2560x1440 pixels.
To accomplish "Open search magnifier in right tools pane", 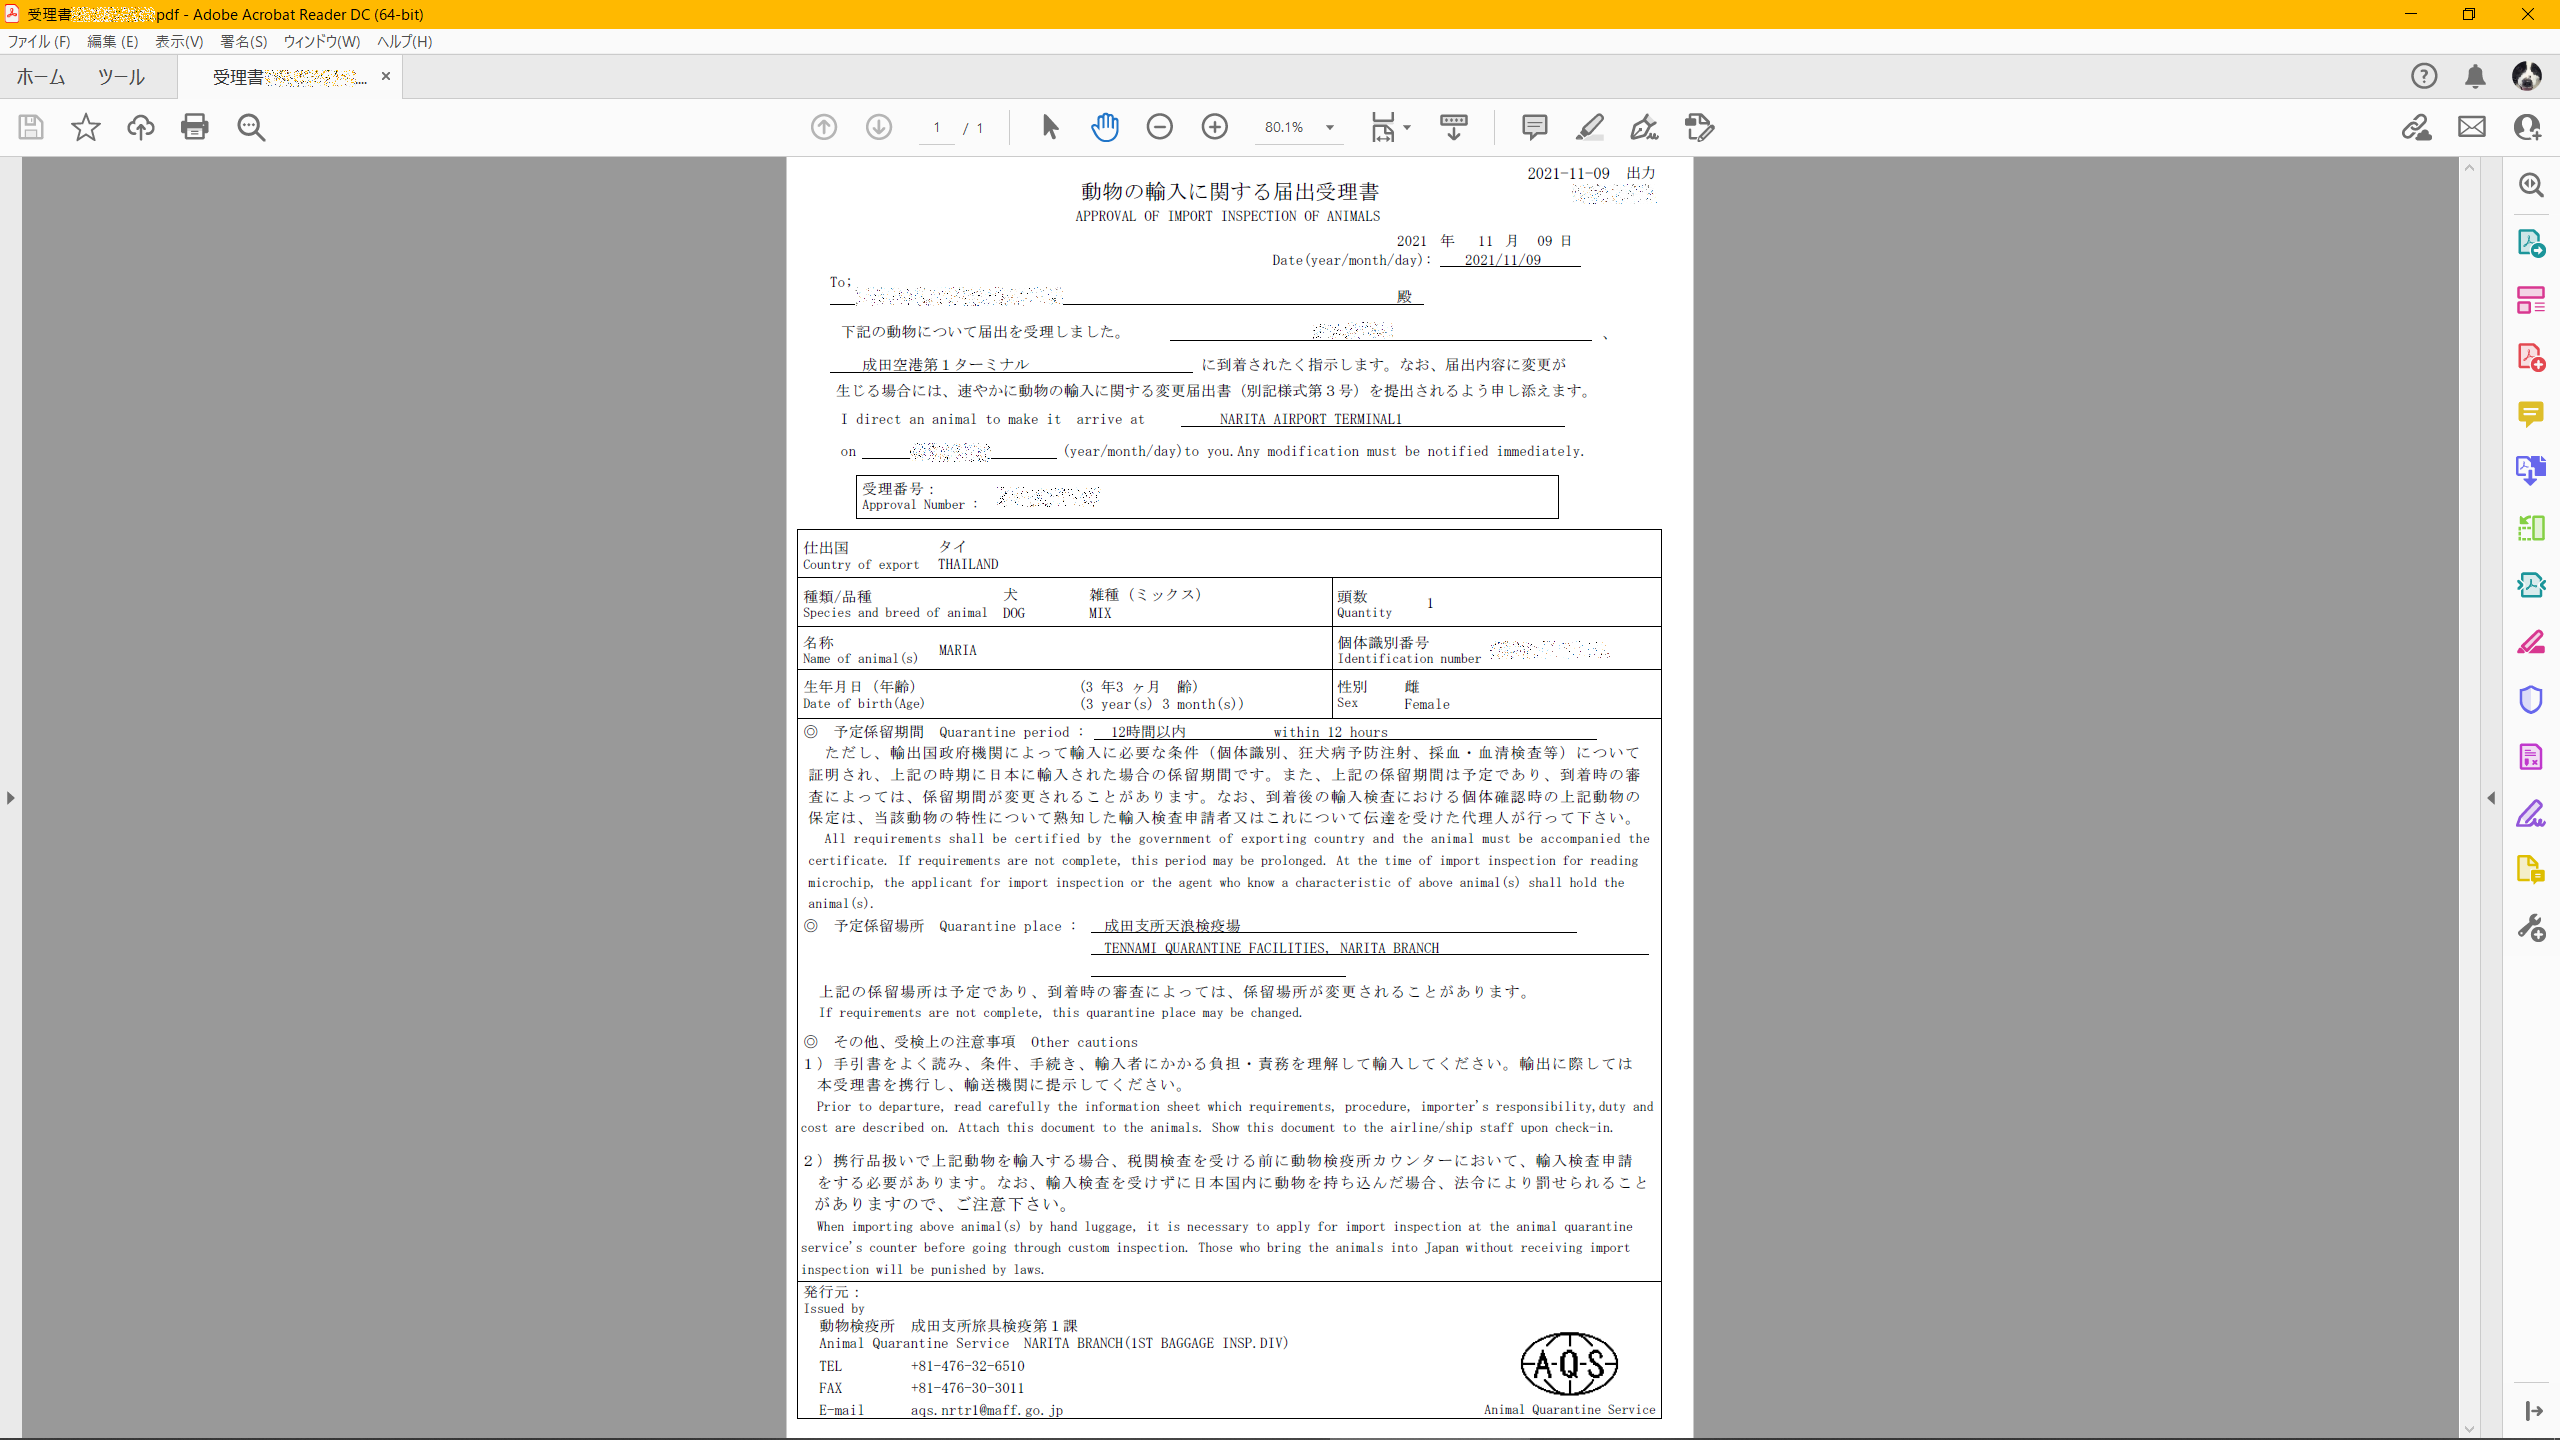I will pos(2531,185).
